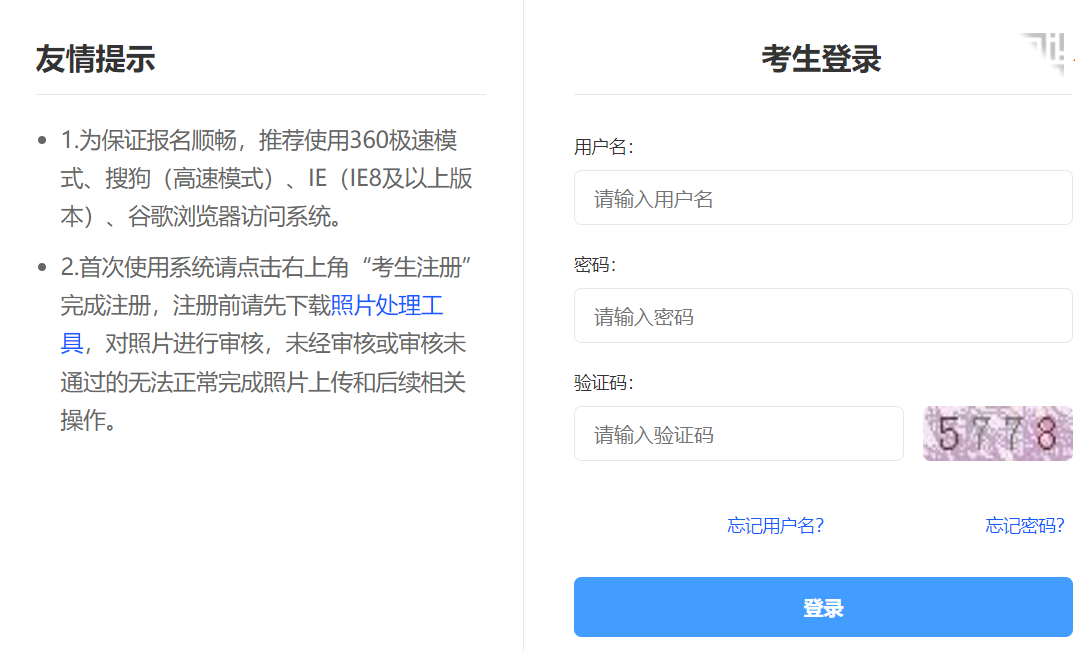Image resolution: width=1075 pixels, height=651 pixels.
Task: Click the bullet point before tip 2
Action: click(42, 268)
